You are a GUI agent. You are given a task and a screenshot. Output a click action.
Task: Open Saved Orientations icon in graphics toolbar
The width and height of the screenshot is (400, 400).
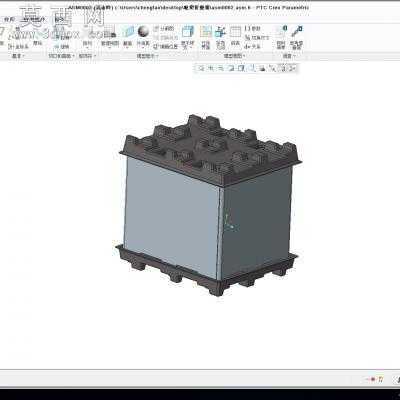251,68
